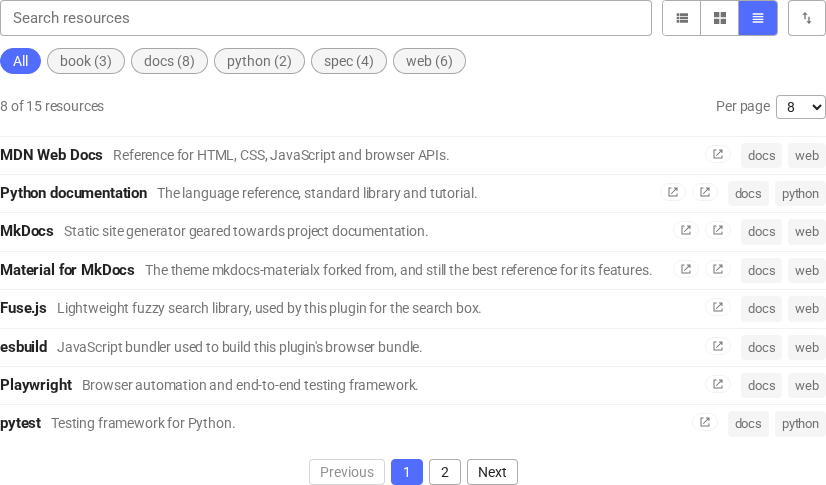Go to the Previous page button
This screenshot has height=485, width=826.
pyautogui.click(x=347, y=472)
